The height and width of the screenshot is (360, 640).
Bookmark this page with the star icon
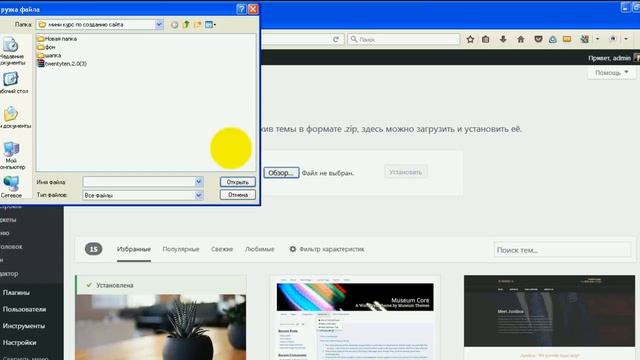(470, 39)
